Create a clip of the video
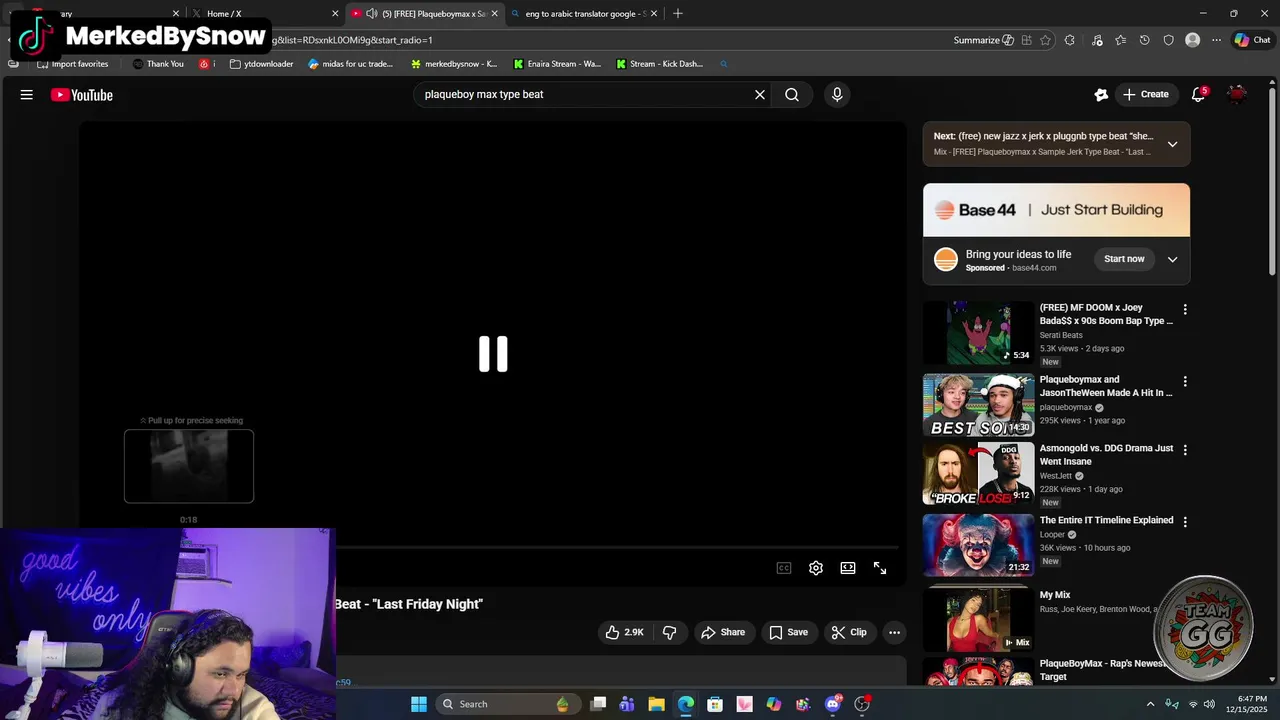 point(849,632)
